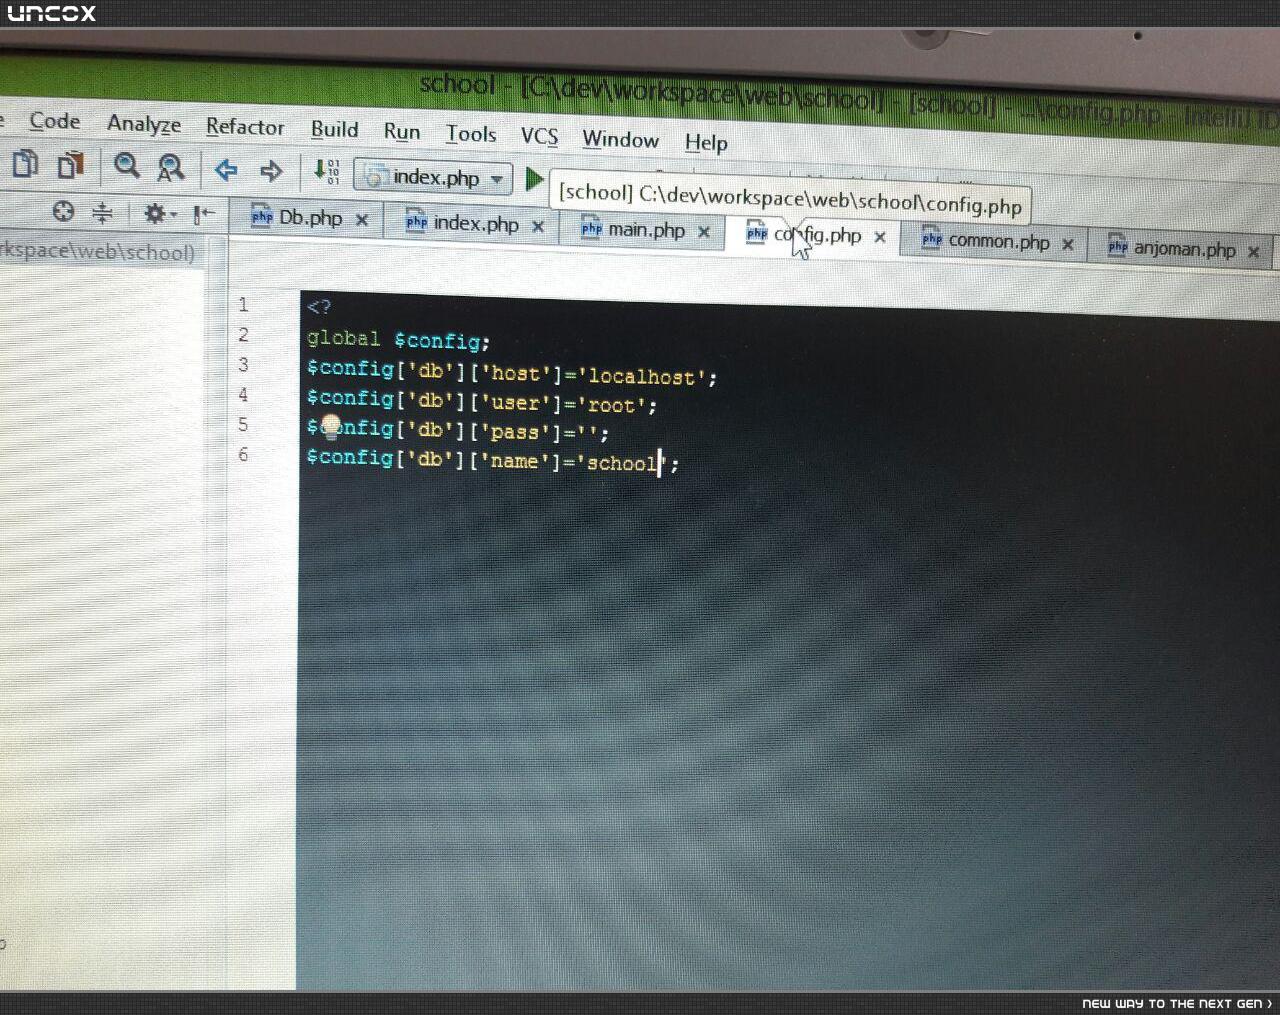Open the Refactor menu
Viewport: 1280px width, 1015px height.
click(x=245, y=127)
